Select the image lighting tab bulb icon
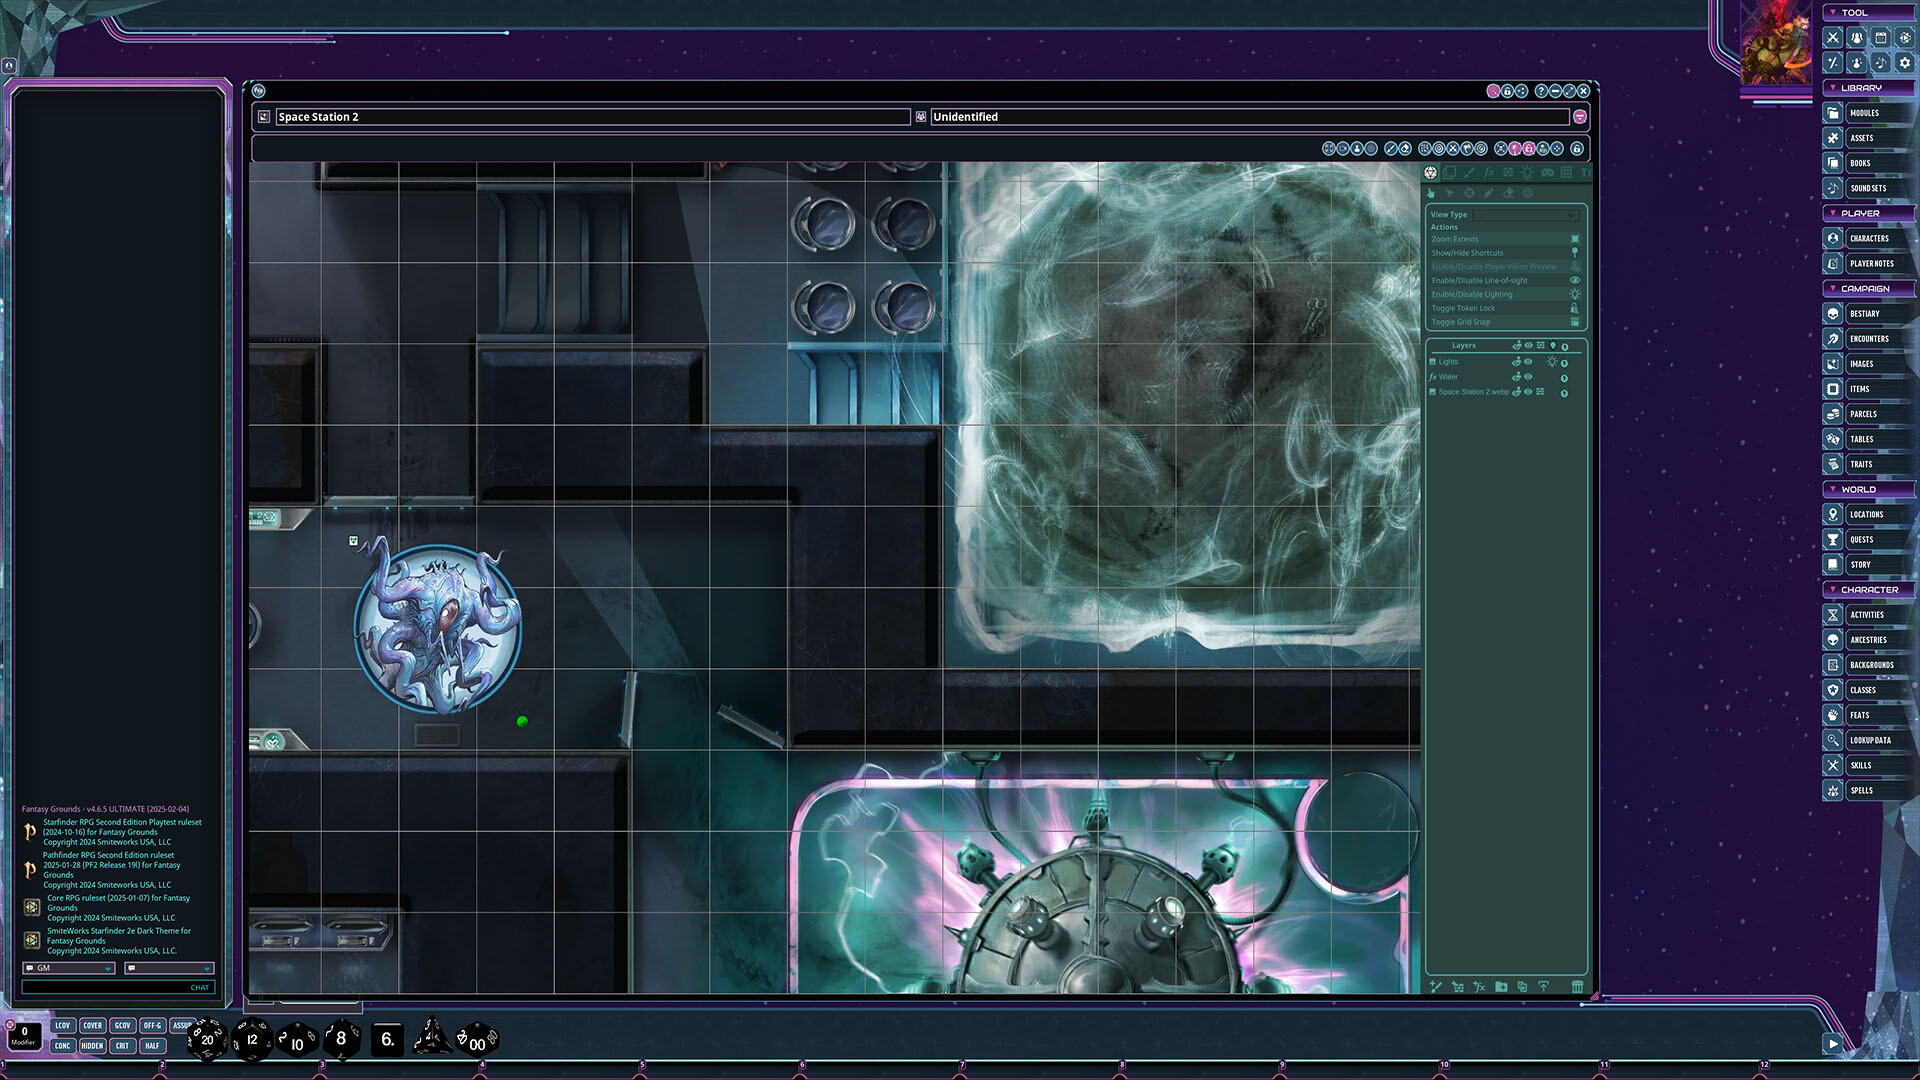This screenshot has width=1920, height=1080. pyautogui.click(x=1527, y=173)
